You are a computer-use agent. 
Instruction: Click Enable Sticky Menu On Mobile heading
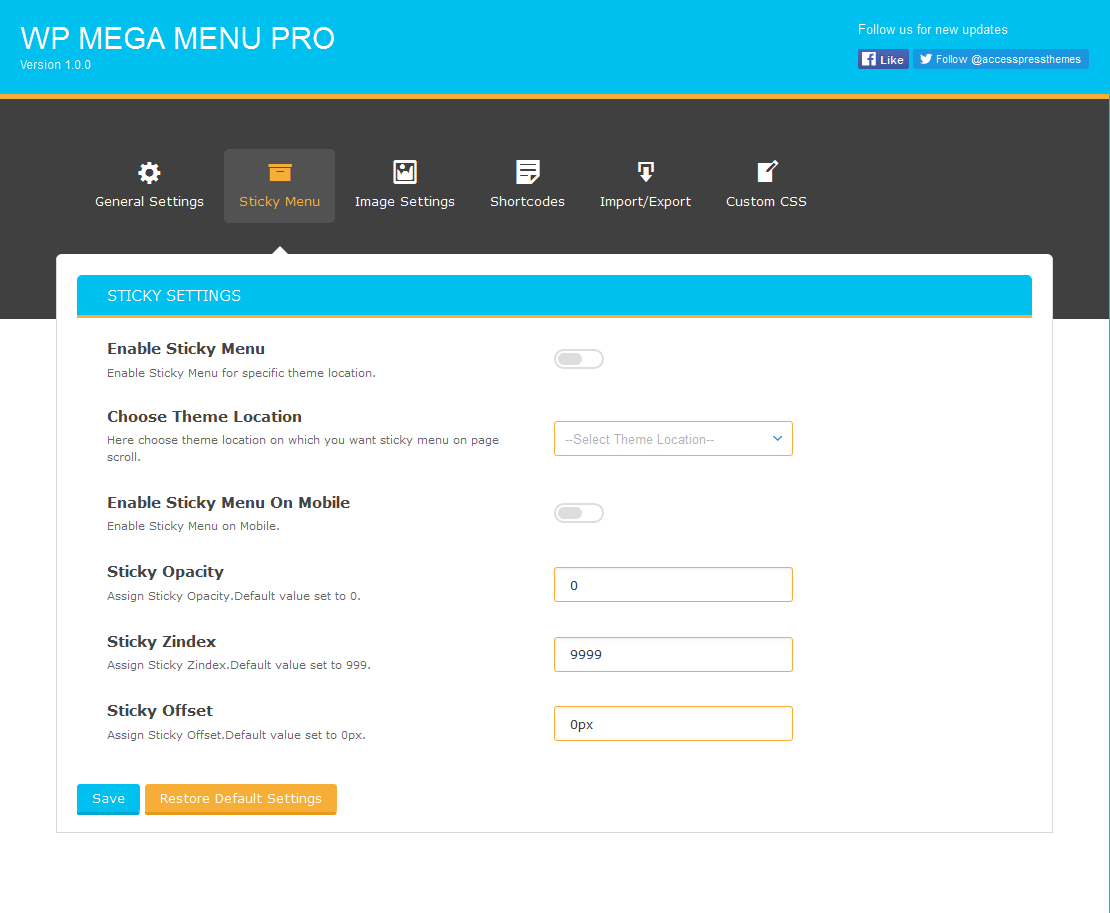click(229, 503)
